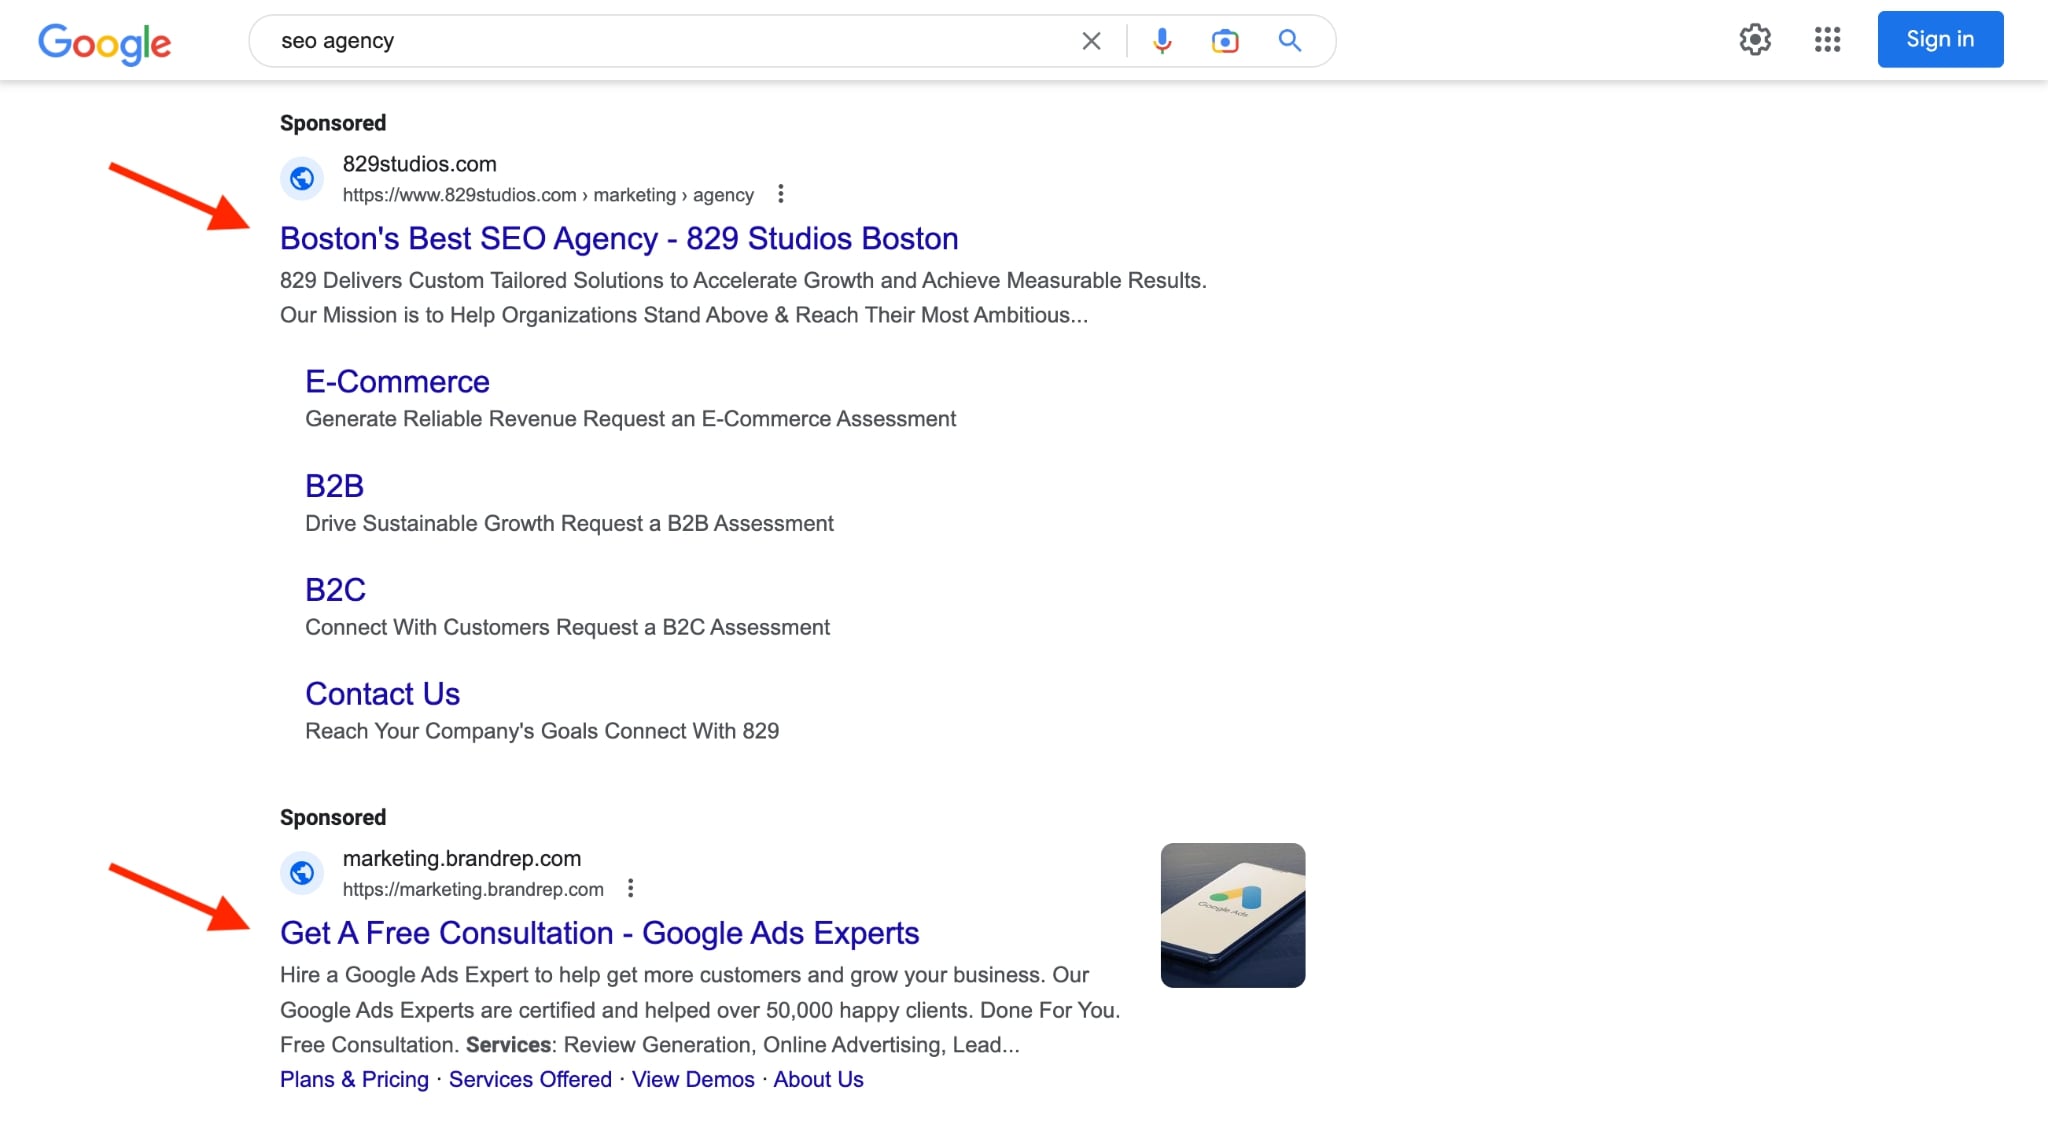
Task: Click the magnifying glass search icon
Action: [1289, 41]
